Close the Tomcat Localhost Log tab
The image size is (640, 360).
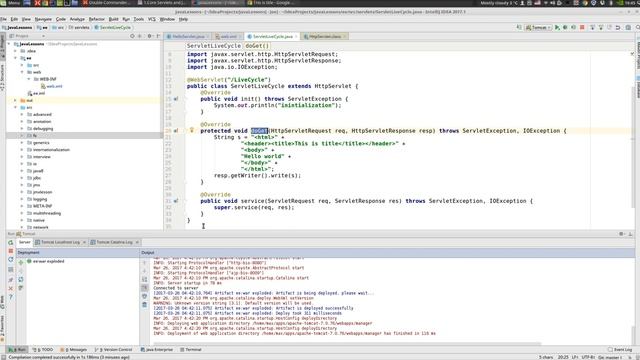[84, 242]
